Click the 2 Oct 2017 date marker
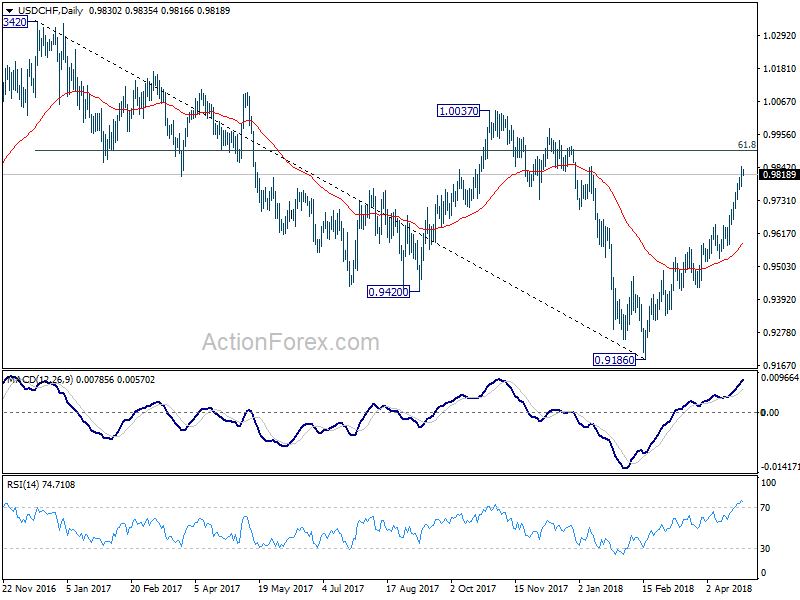Image resolution: width=800 pixels, height=600 pixels. [x=472, y=588]
